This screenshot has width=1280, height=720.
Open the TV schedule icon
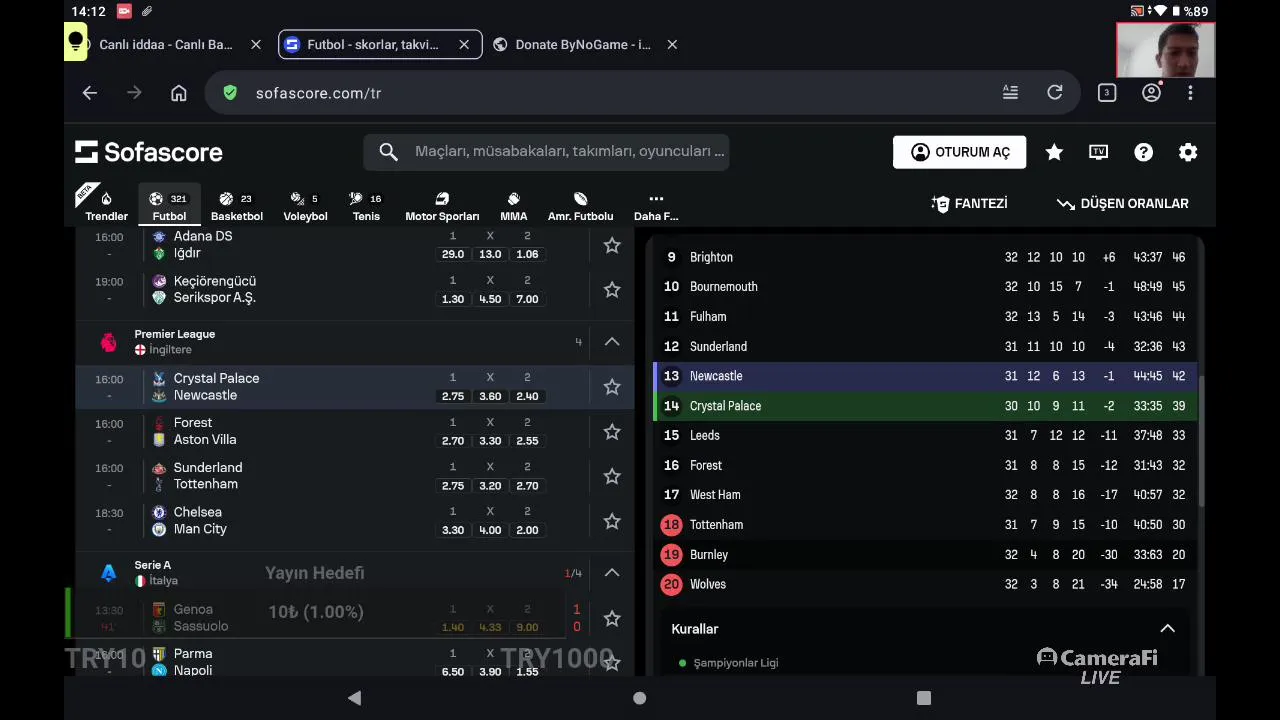[1098, 152]
